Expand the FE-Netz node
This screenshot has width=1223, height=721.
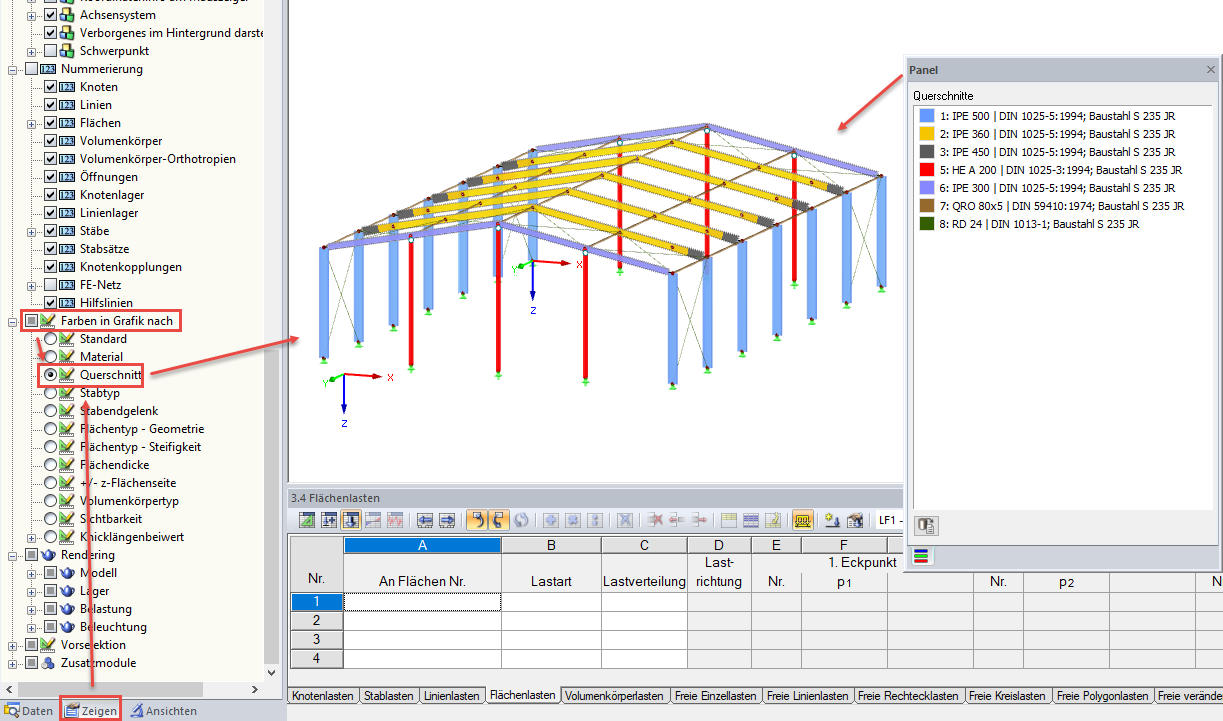coord(32,285)
